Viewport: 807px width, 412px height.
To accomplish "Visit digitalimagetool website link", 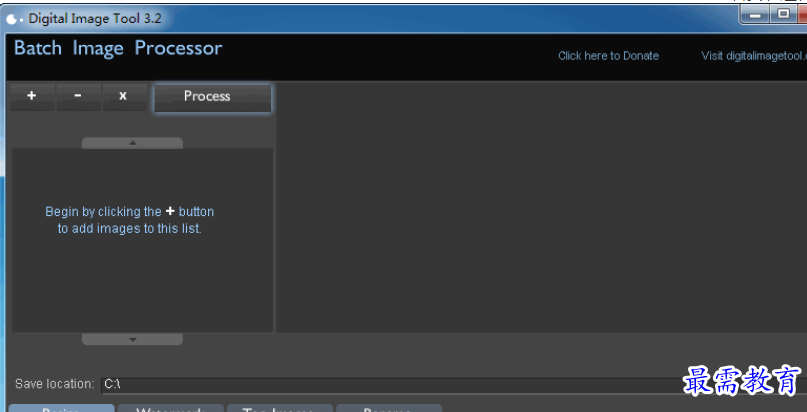I will tap(754, 56).
